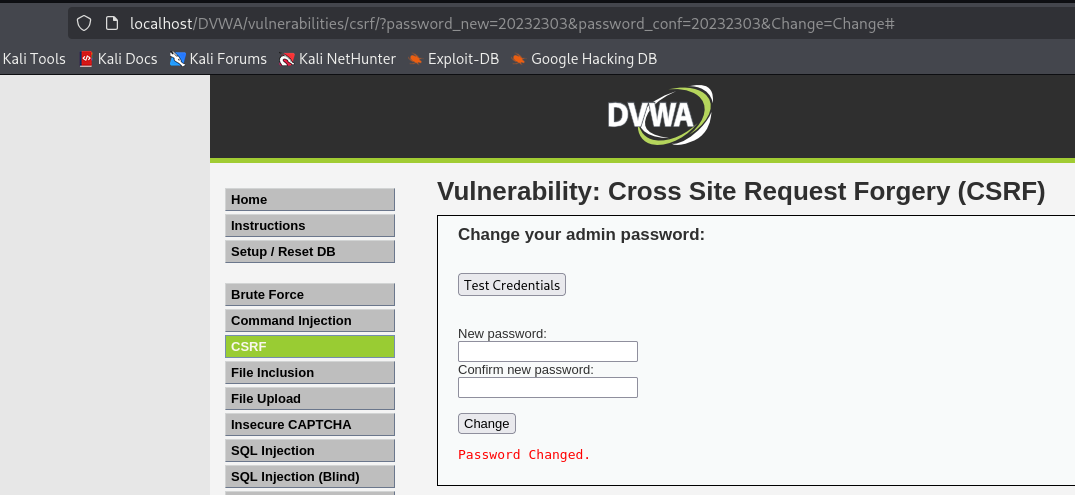Open the Google Hacking DB bookmark icon
1075x495 pixels.
tap(519, 59)
